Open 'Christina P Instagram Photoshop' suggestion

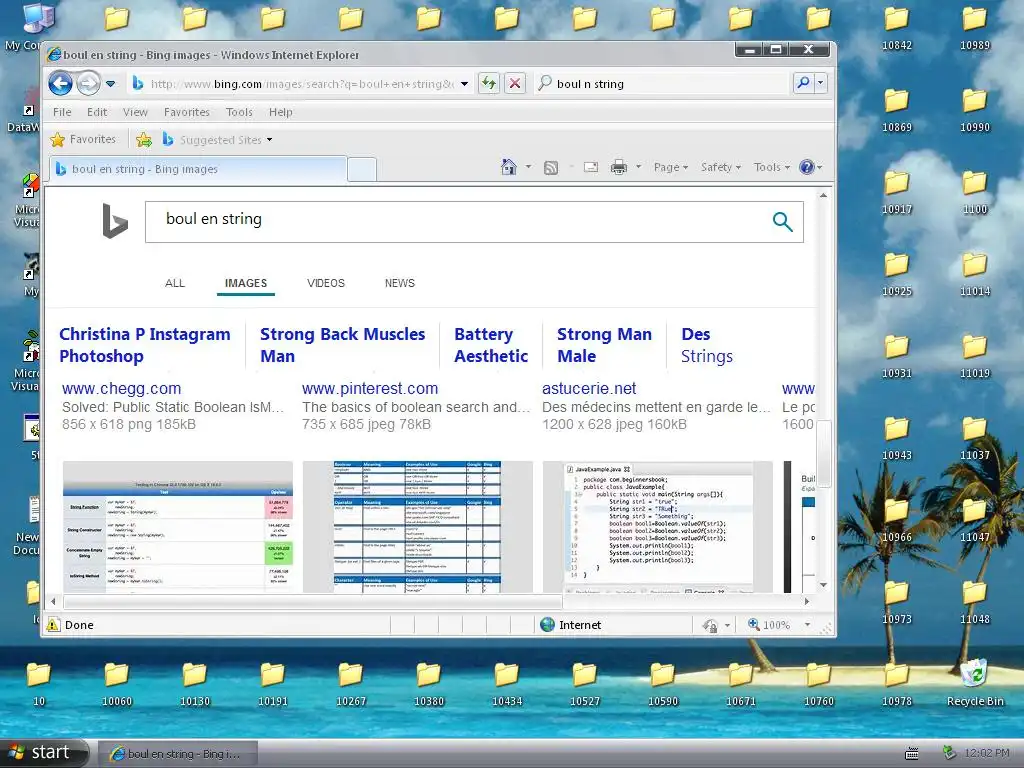145,345
